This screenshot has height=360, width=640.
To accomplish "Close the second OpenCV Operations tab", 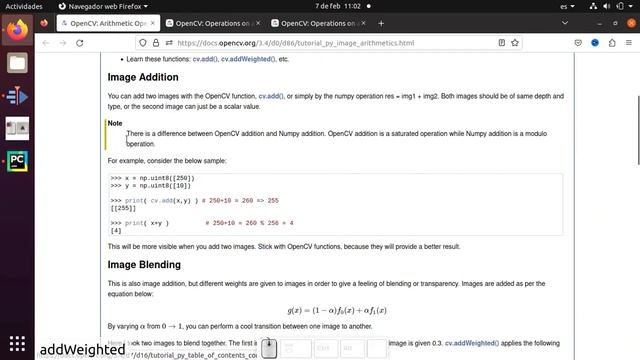I will click(x=258, y=23).
